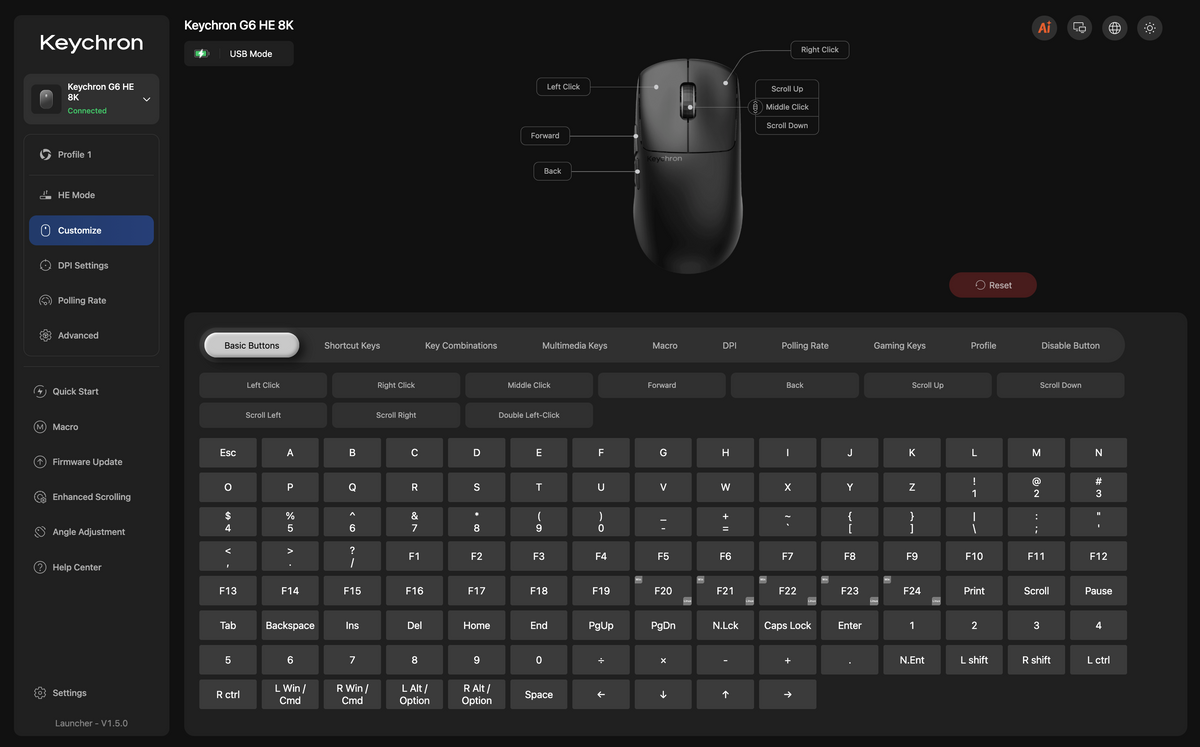Choose the down arrow key
This screenshot has width=1200, height=747.
click(663, 695)
